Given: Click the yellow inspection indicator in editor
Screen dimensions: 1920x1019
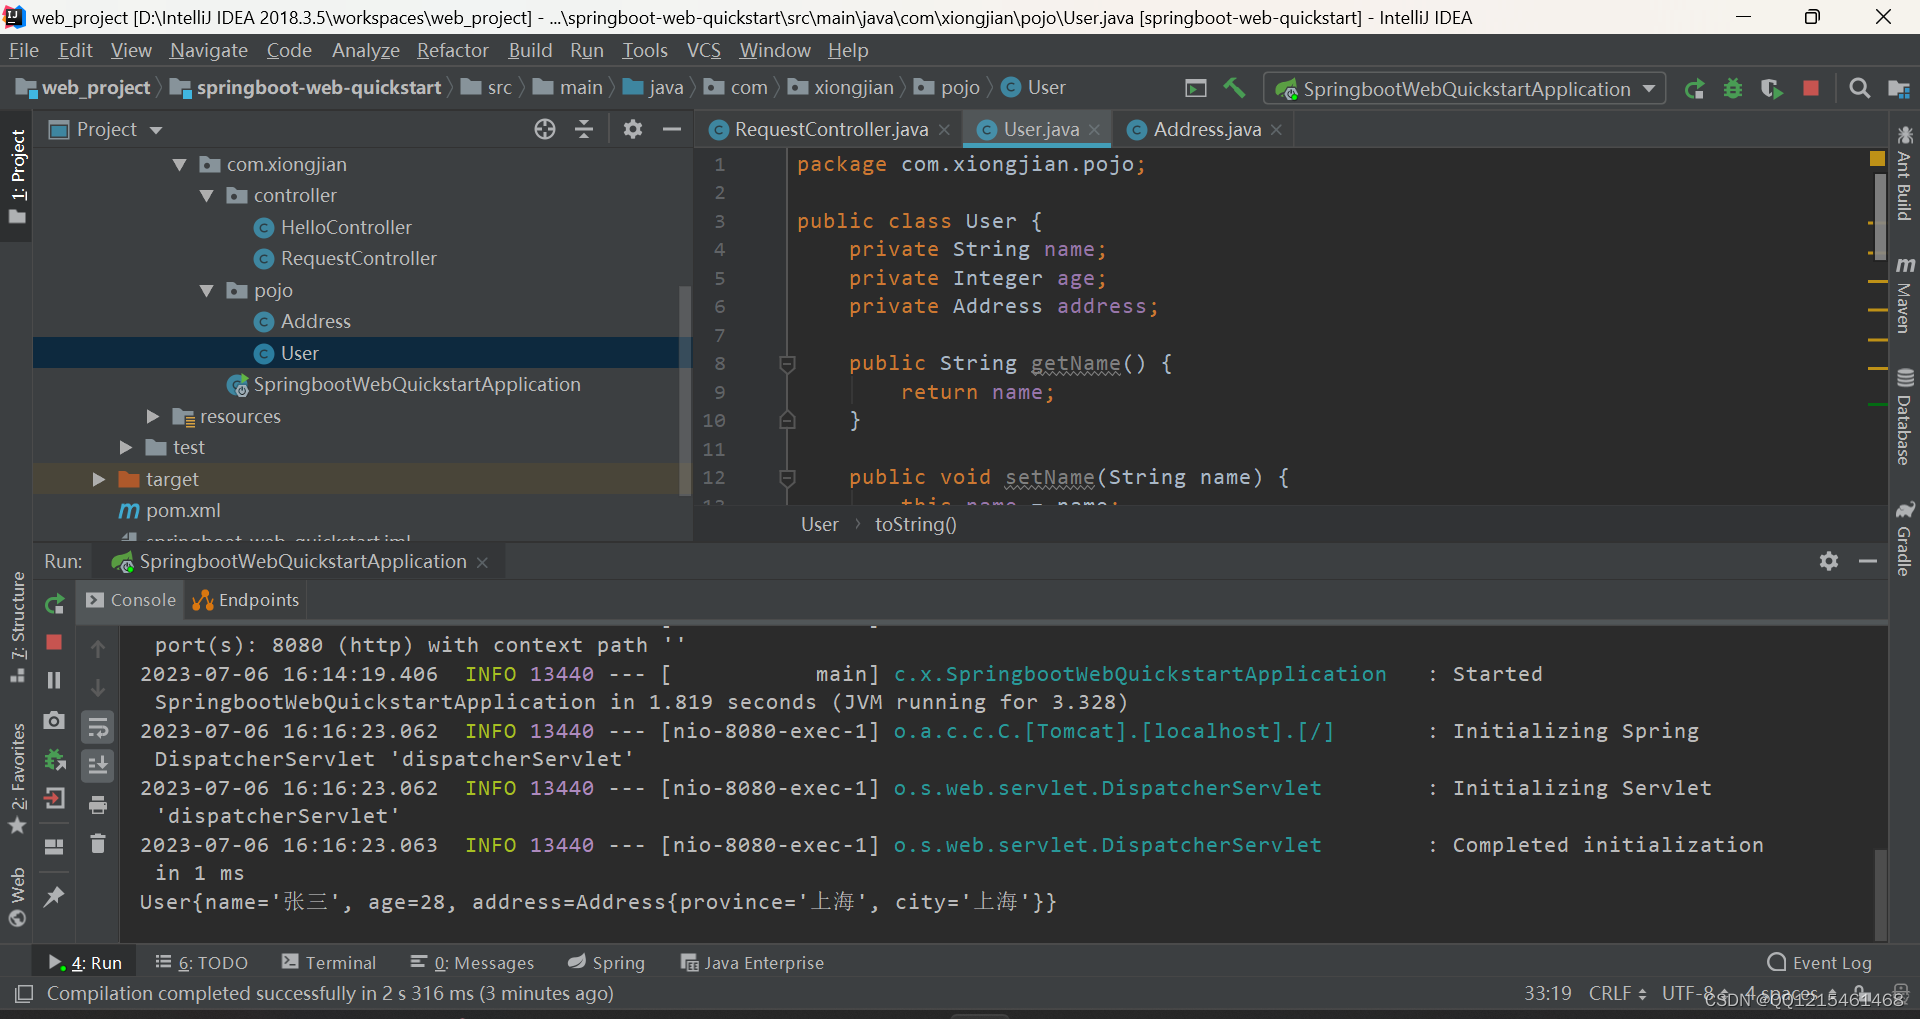Looking at the screenshot, I should pyautogui.click(x=1877, y=158).
